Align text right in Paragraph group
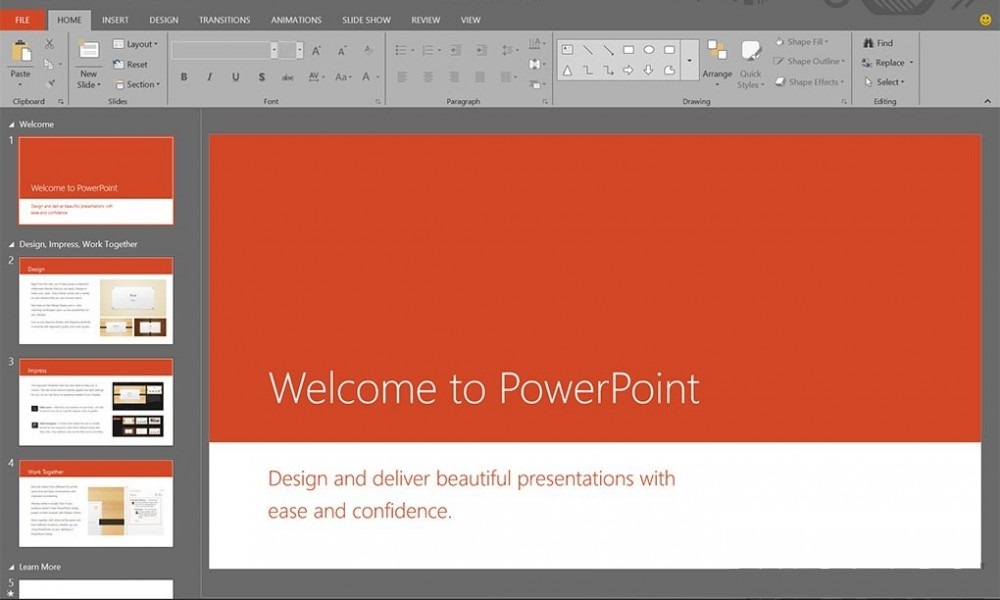This screenshot has width=1000, height=600. (x=454, y=77)
